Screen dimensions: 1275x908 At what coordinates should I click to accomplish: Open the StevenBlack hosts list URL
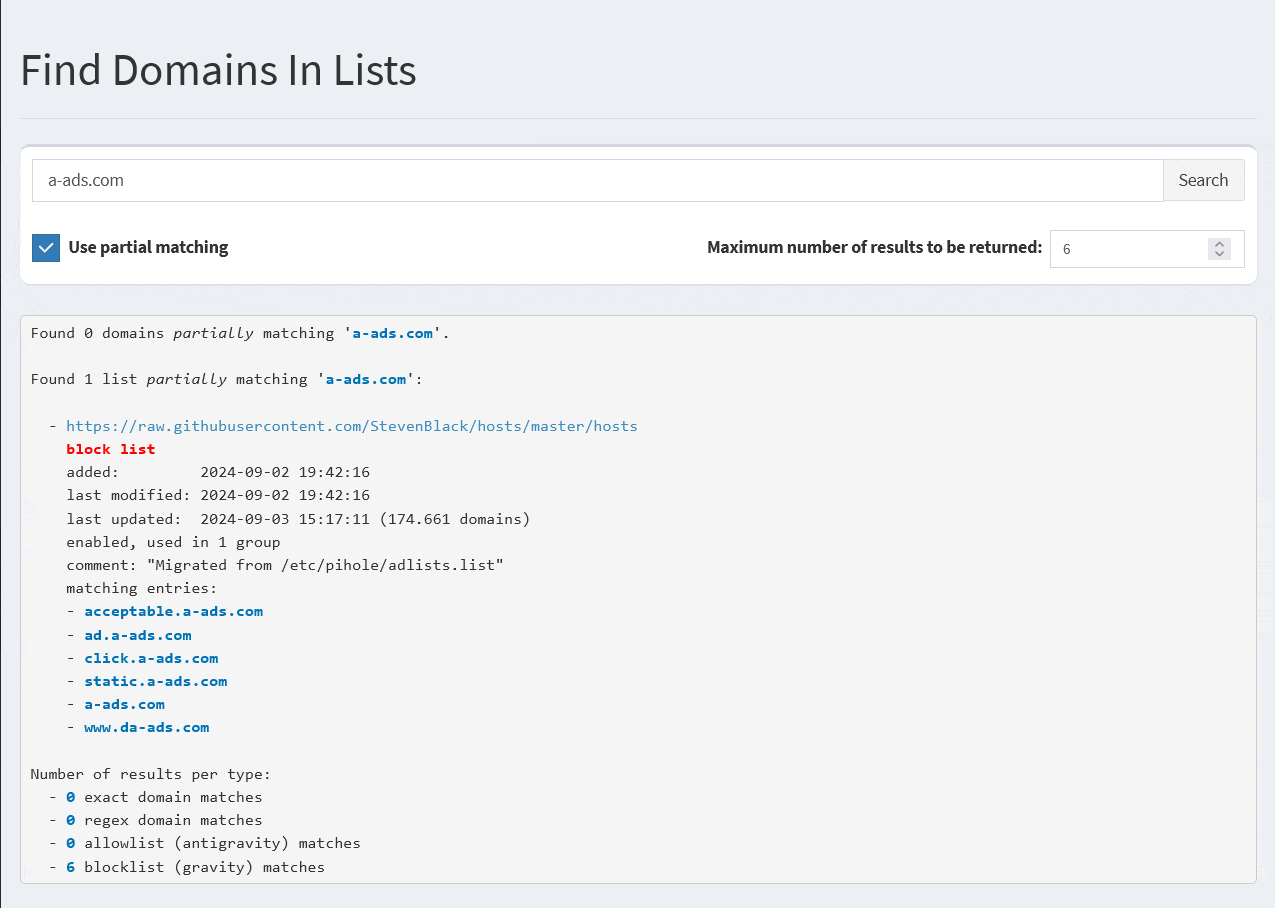[351, 426]
